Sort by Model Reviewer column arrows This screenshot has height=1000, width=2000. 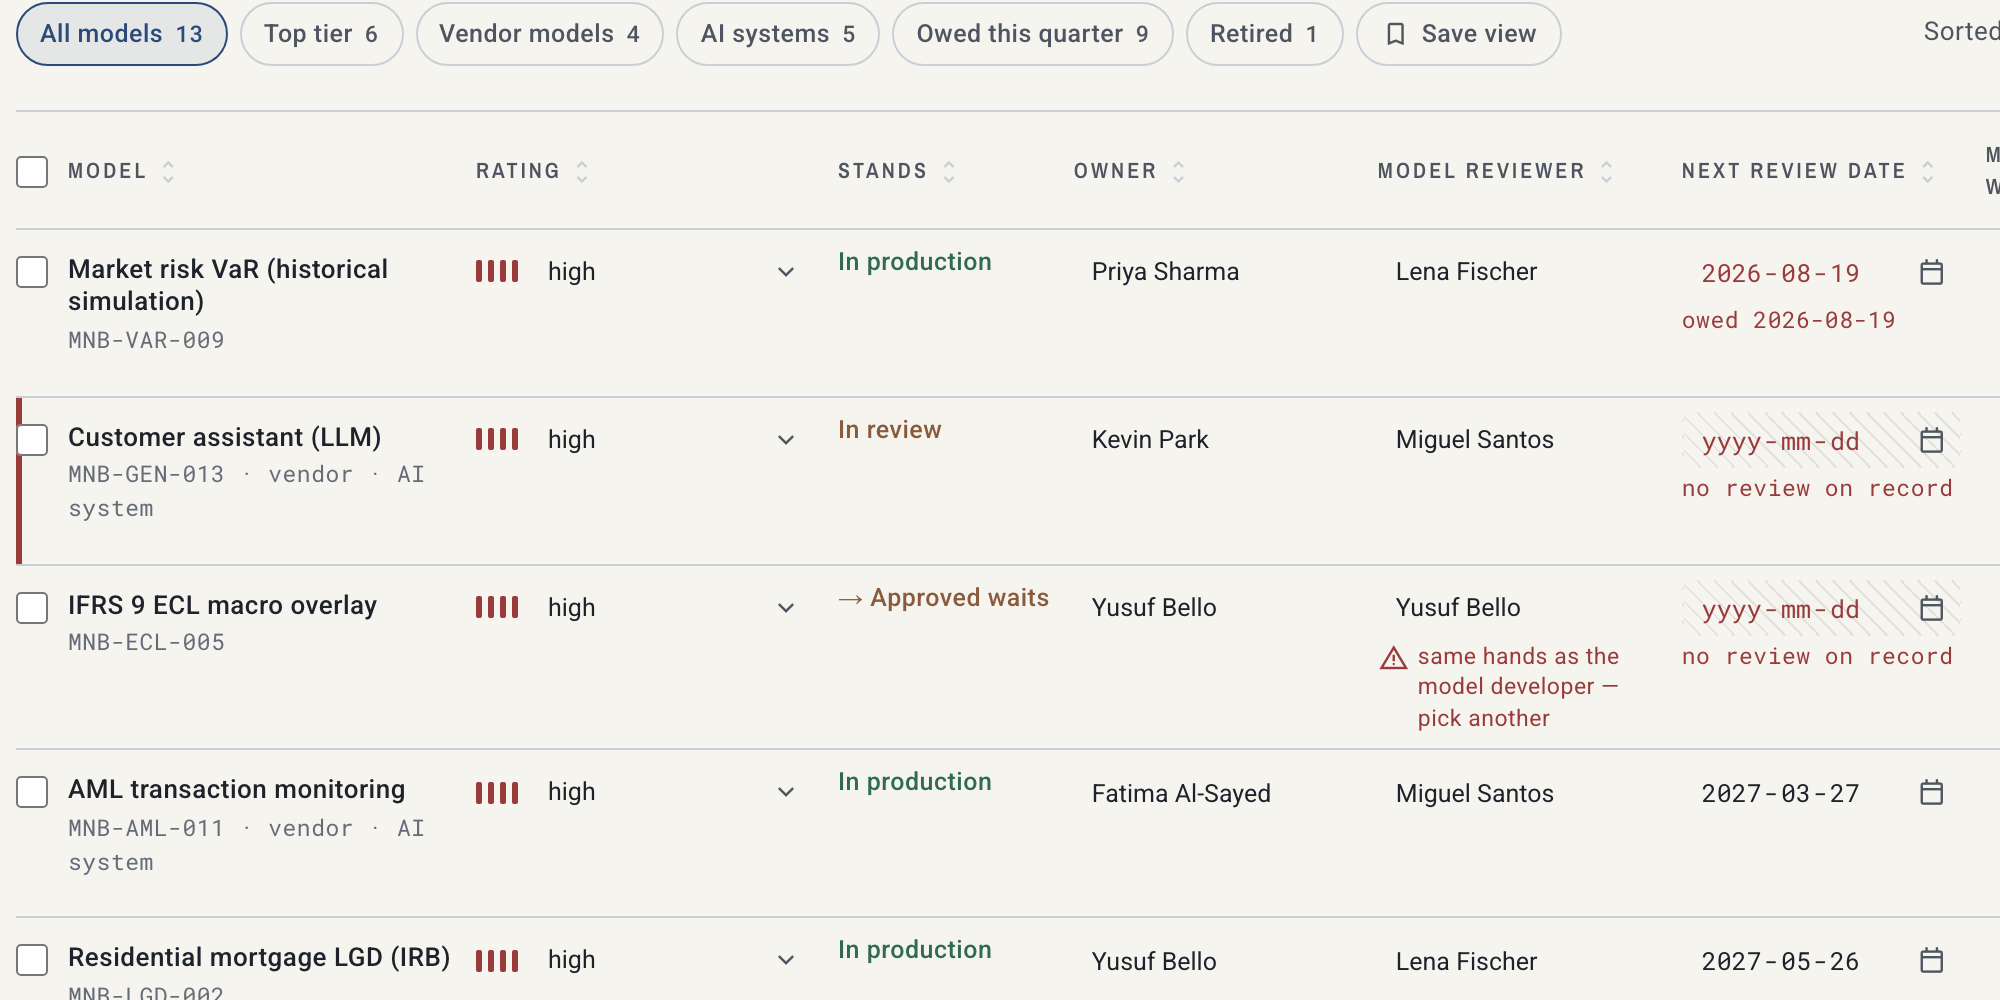click(x=1606, y=172)
